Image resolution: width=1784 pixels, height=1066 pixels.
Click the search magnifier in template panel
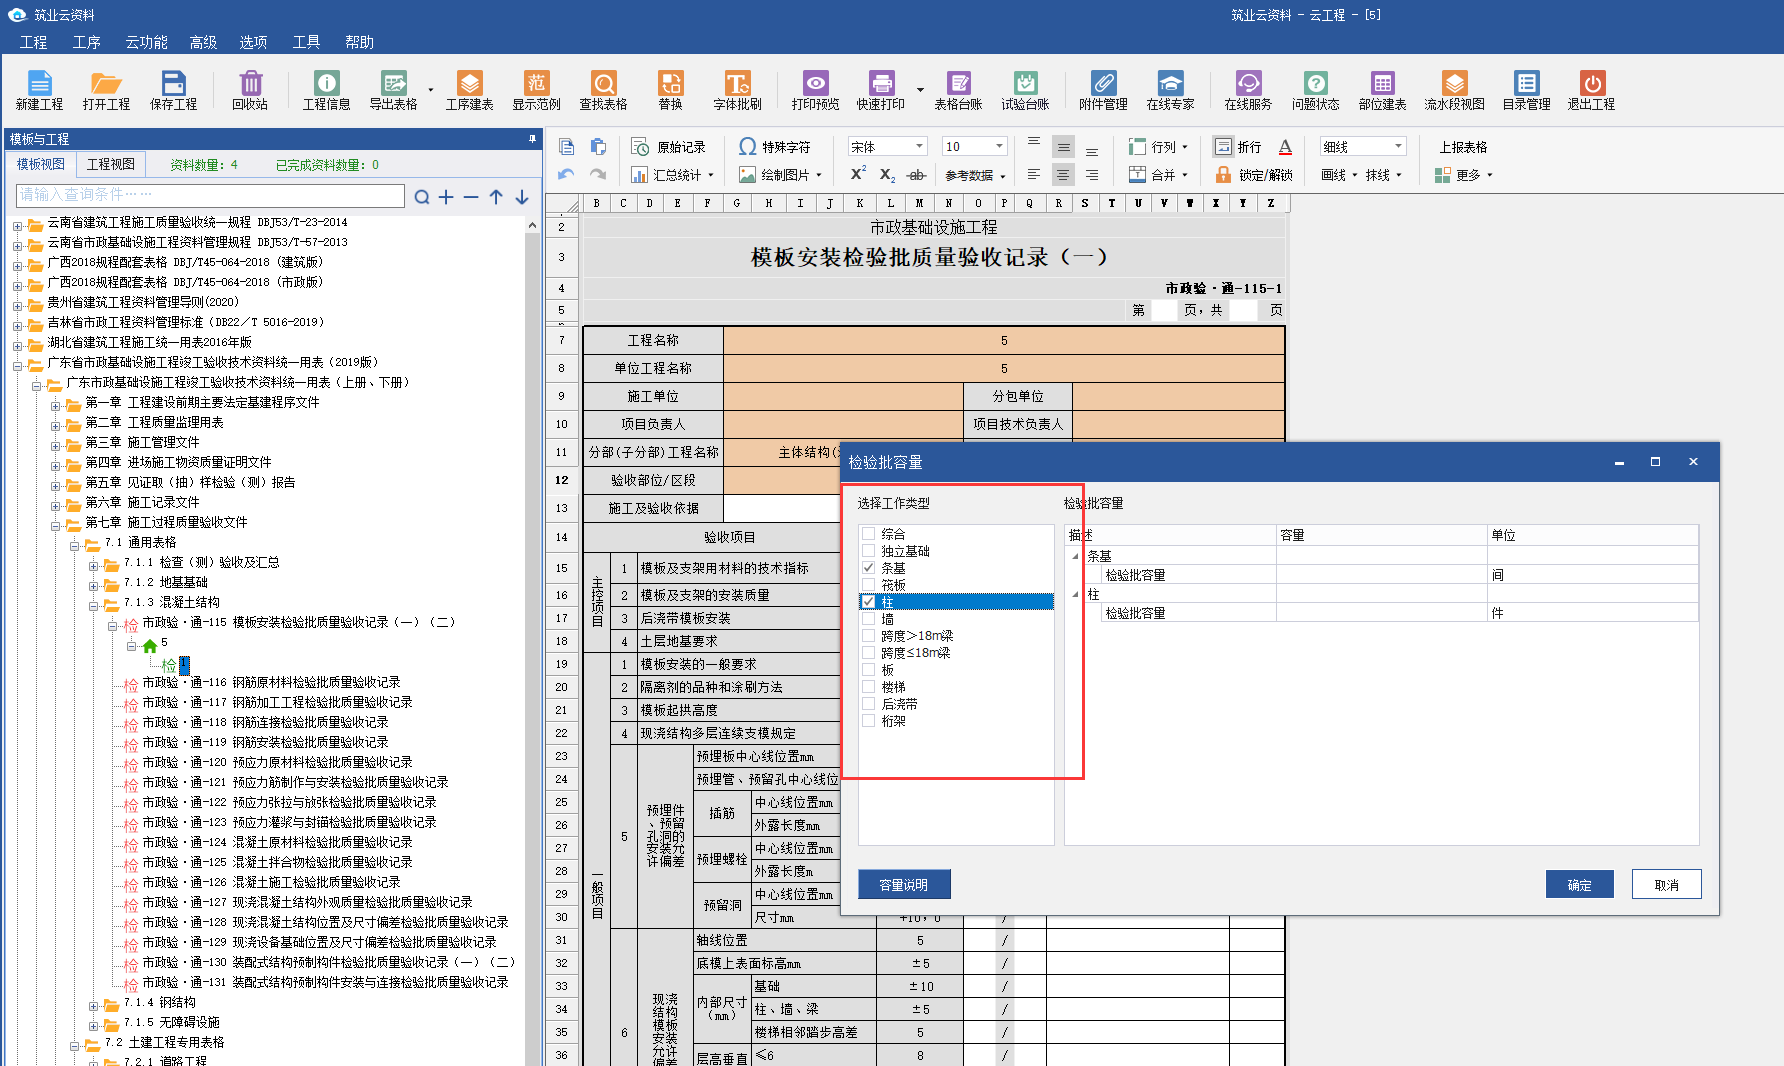pyautogui.click(x=422, y=197)
